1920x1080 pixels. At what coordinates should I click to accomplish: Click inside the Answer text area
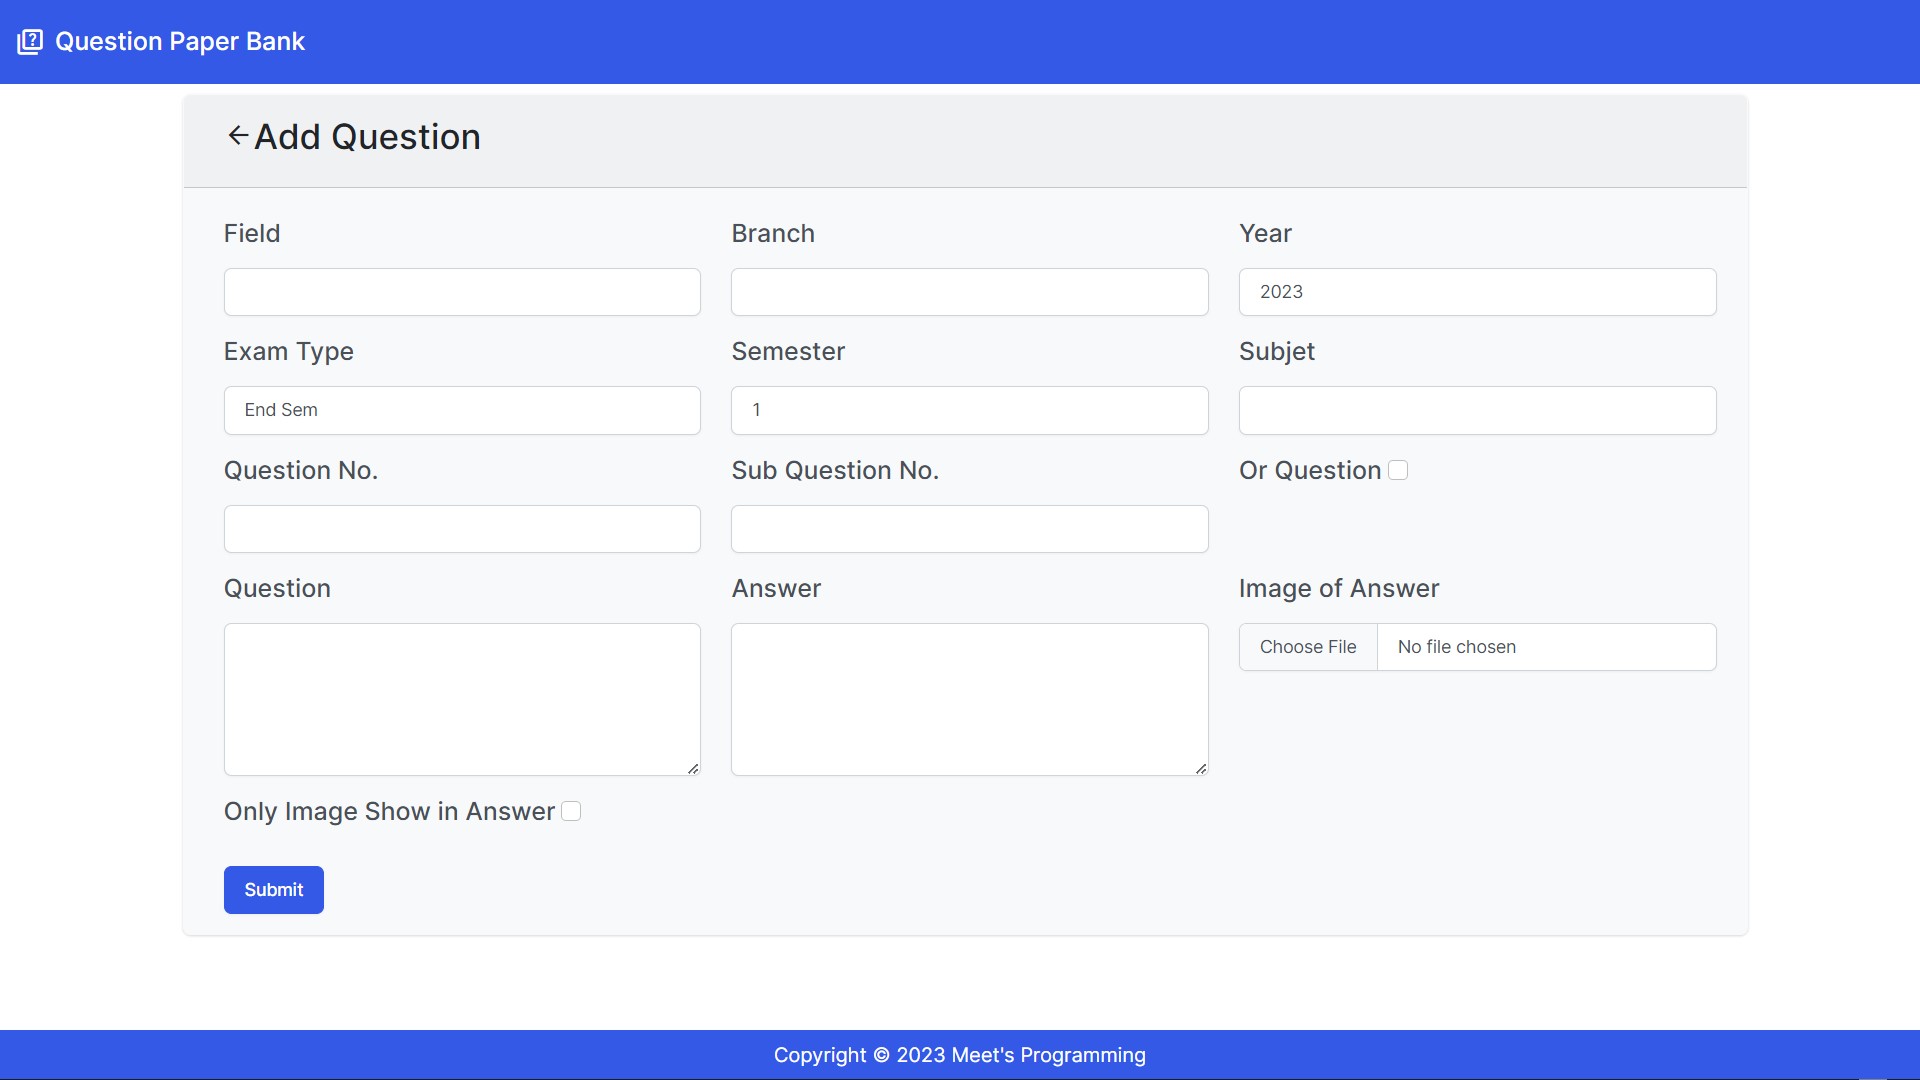click(x=969, y=699)
